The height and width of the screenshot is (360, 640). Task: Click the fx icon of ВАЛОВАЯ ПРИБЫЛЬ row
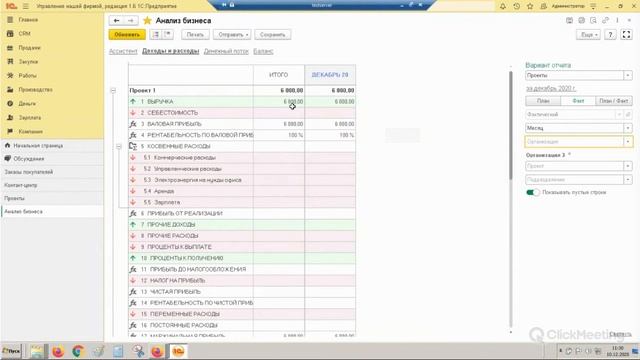(133, 124)
